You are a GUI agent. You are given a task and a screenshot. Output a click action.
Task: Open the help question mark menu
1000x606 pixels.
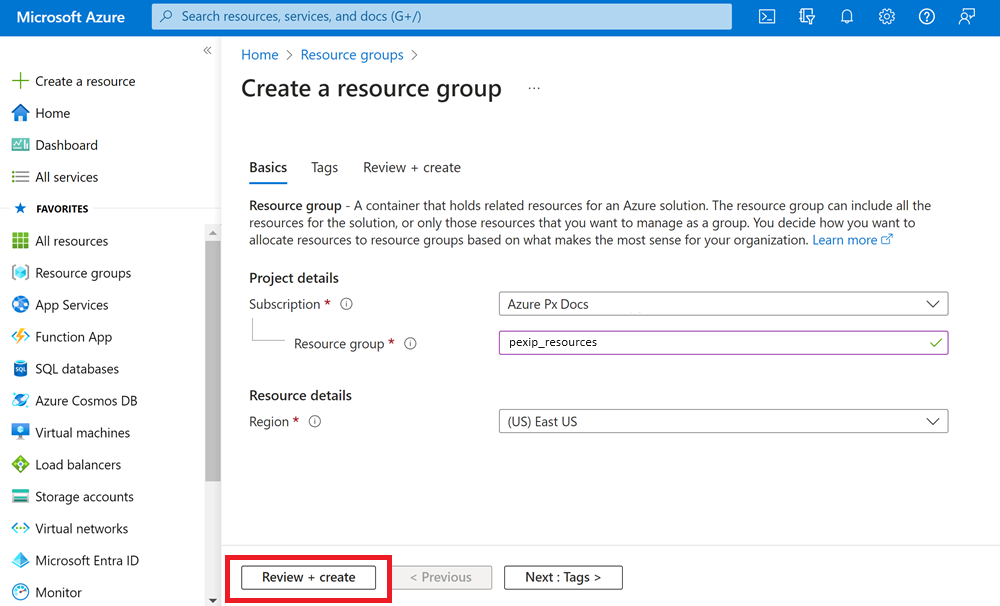click(926, 16)
